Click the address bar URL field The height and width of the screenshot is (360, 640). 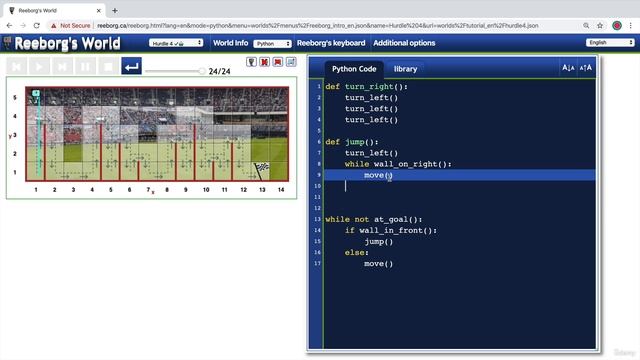click(318, 26)
